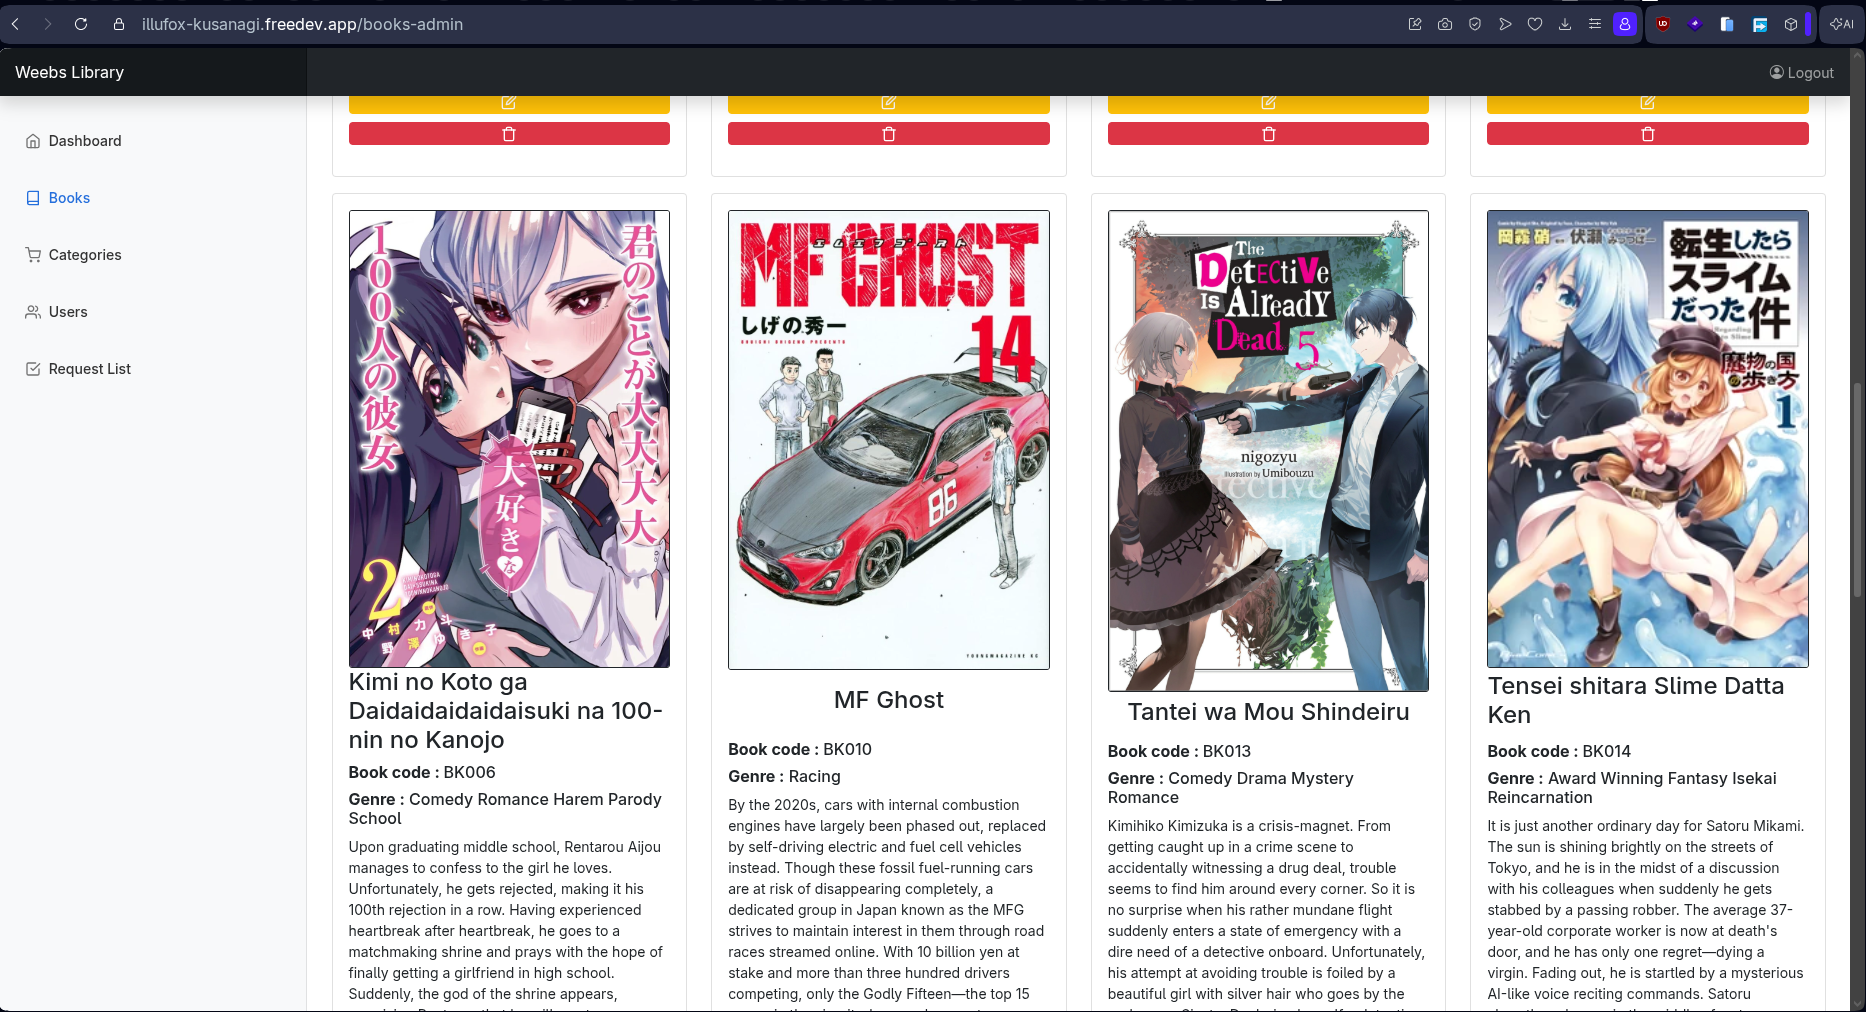Click the Tantei wa Mou Shindeiru title

click(x=1268, y=712)
